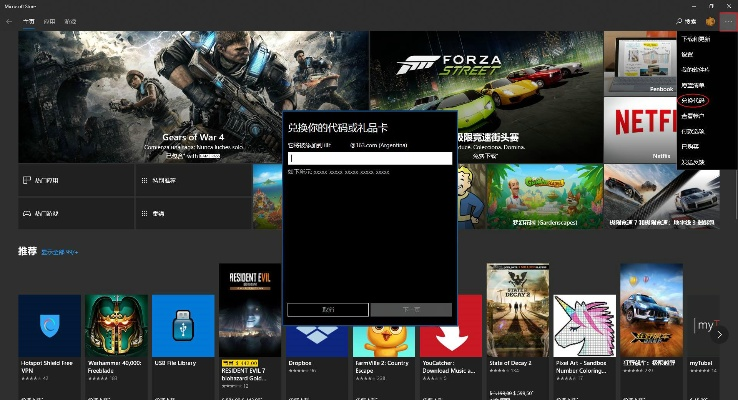738x400 pixels.
Task: Open the Gardenscapes promo tile
Action: click(x=545, y=197)
